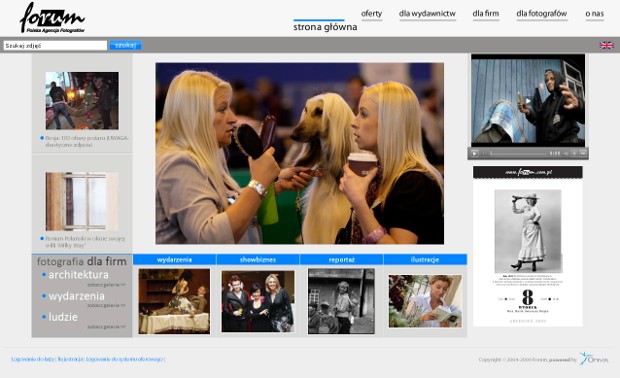620x378 pixels.
Task: Go to dla wydawnictw page
Action: pos(427,13)
